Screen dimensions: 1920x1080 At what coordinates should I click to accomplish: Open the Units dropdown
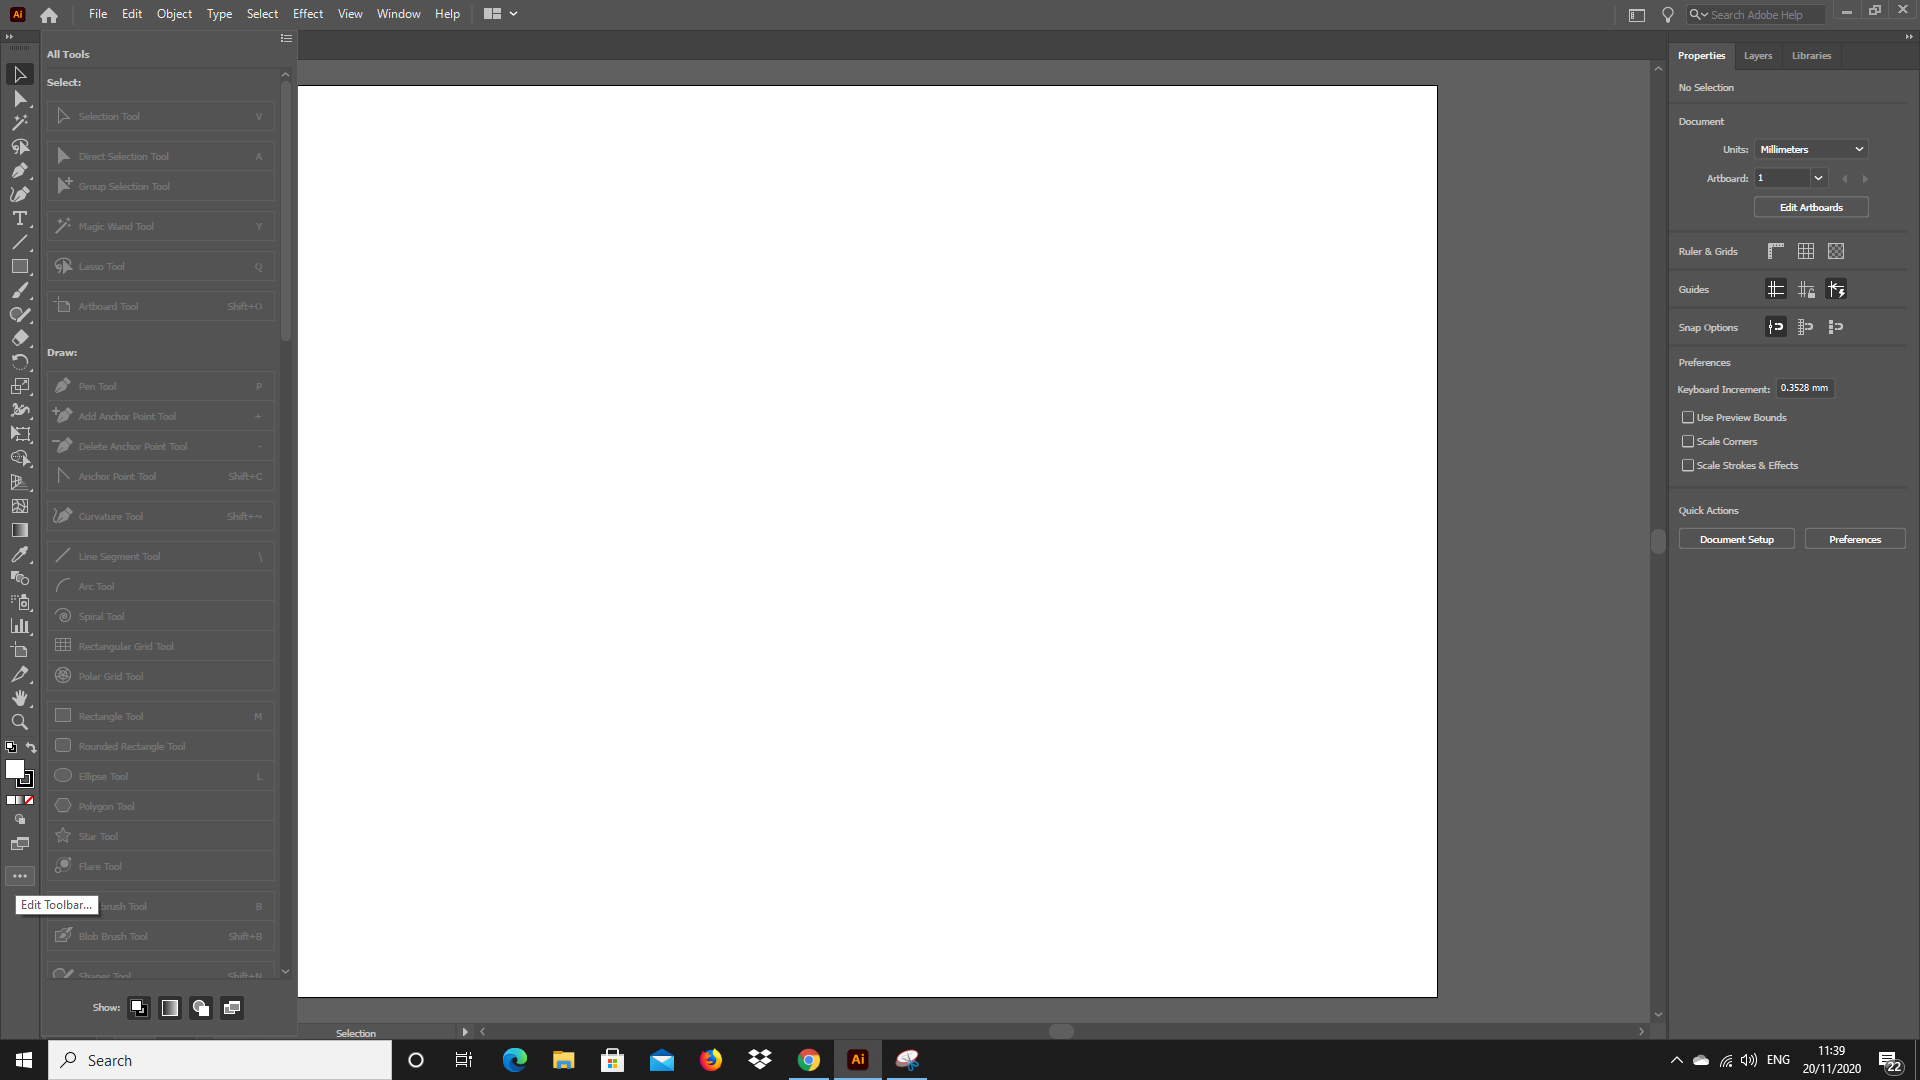(x=1811, y=149)
